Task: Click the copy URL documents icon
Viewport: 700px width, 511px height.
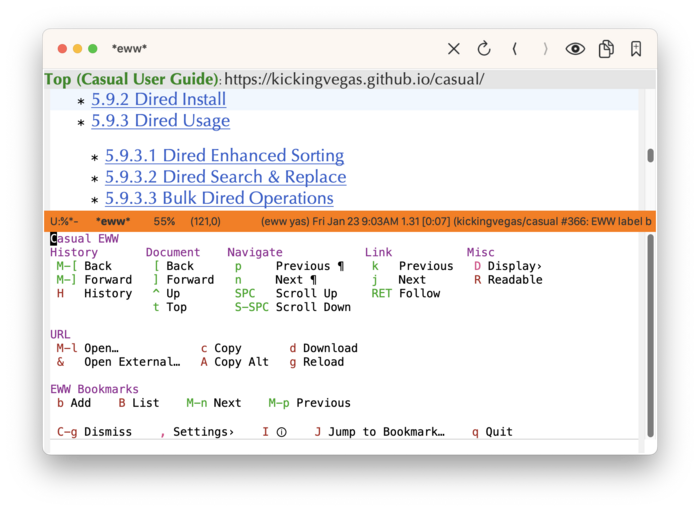Action: coord(606,49)
